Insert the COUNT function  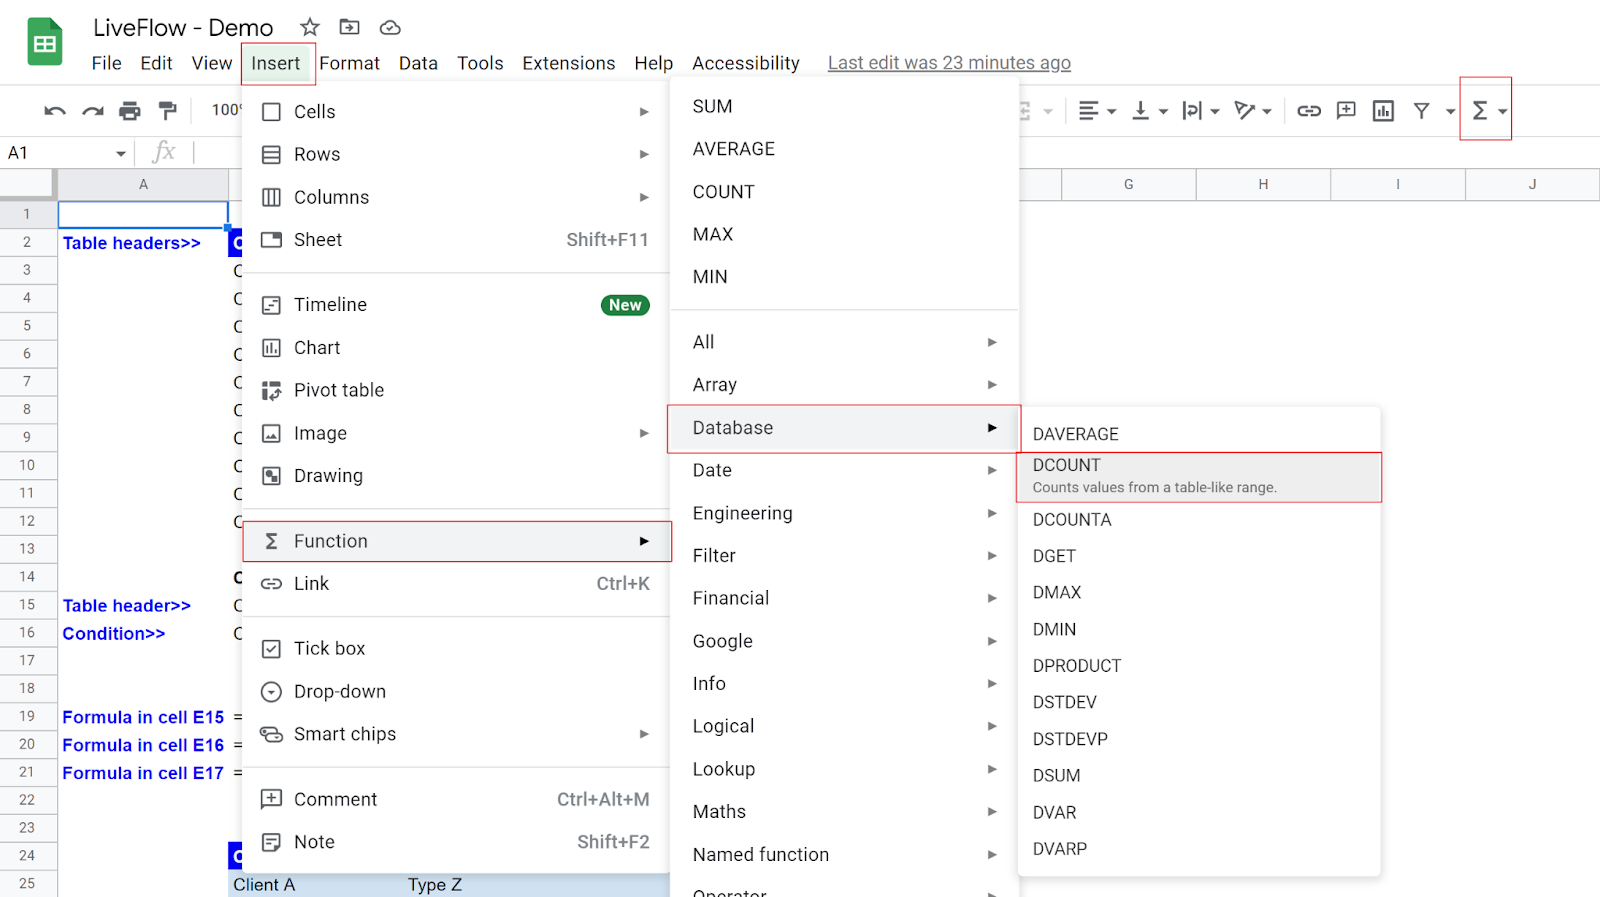(x=844, y=192)
